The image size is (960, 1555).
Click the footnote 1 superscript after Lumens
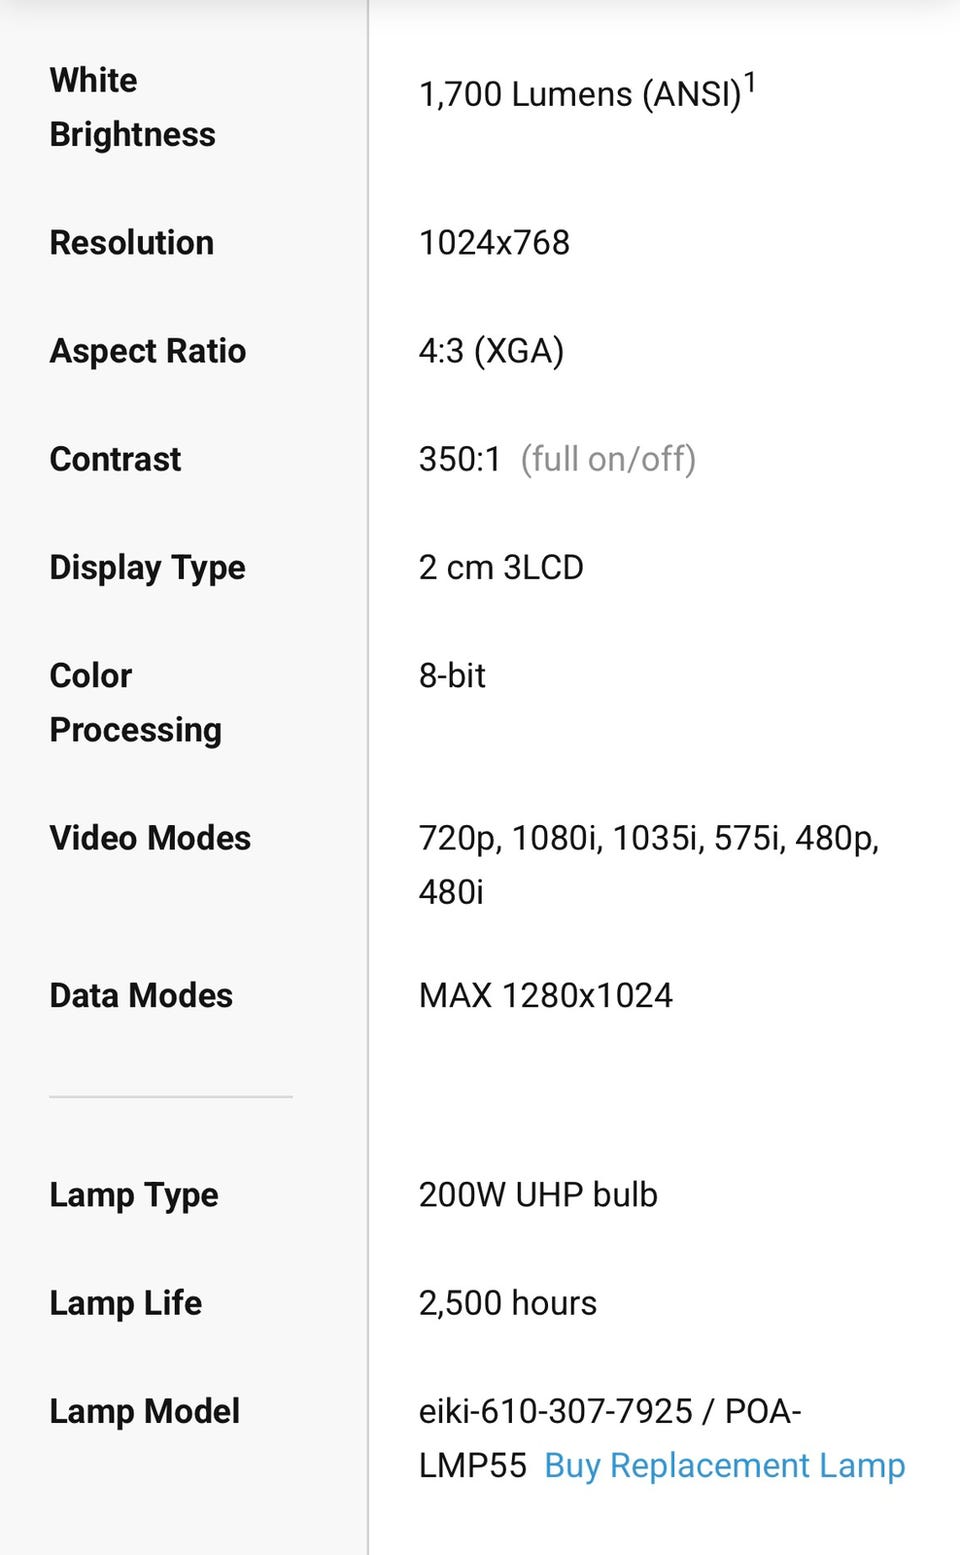tap(750, 82)
